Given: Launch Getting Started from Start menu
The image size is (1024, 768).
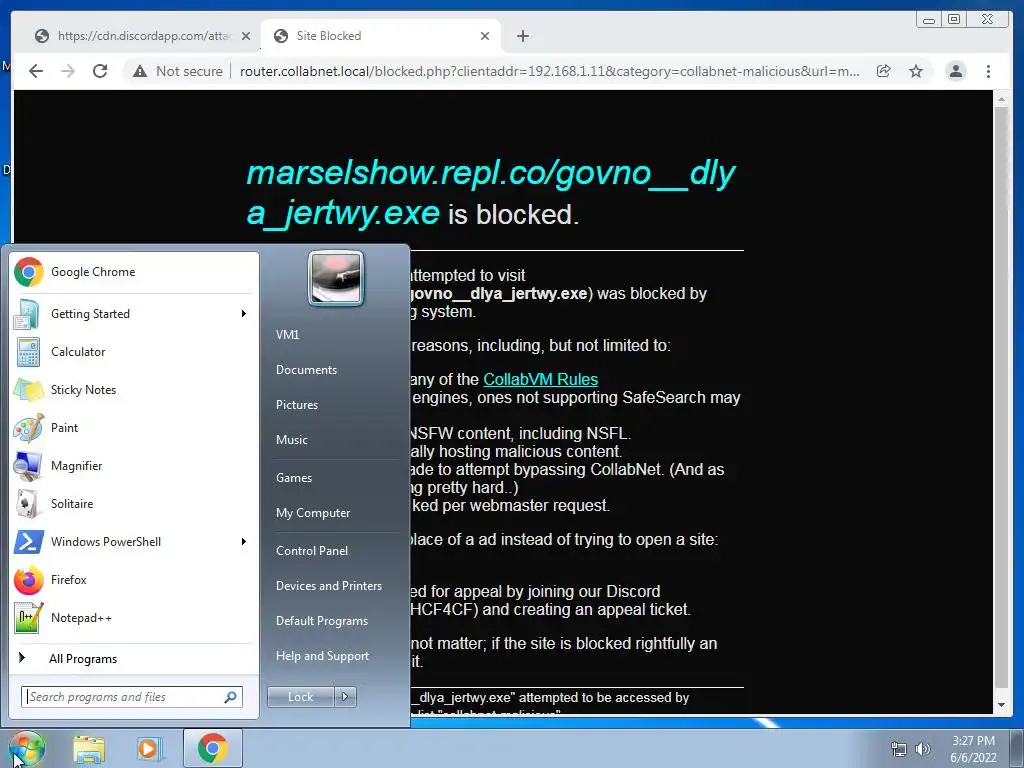Looking at the screenshot, I should (x=135, y=313).
